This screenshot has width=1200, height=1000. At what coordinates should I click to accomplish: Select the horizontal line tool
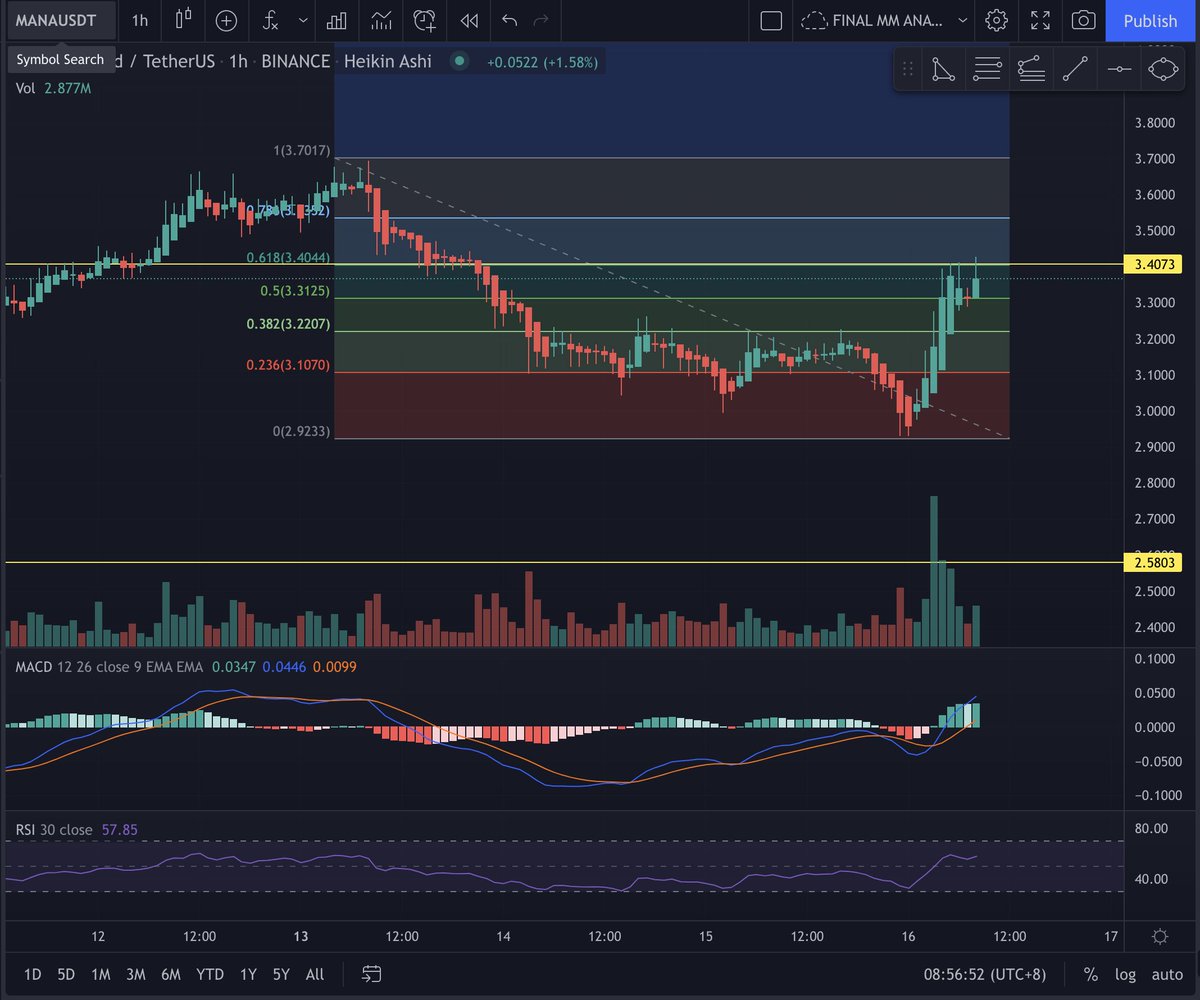[1119, 69]
